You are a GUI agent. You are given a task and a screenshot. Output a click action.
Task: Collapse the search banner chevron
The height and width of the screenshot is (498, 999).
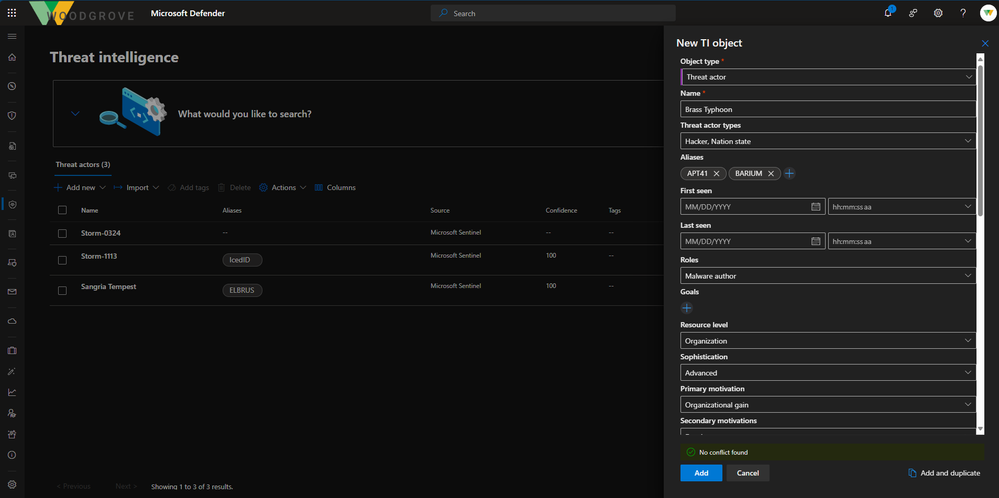tap(75, 113)
